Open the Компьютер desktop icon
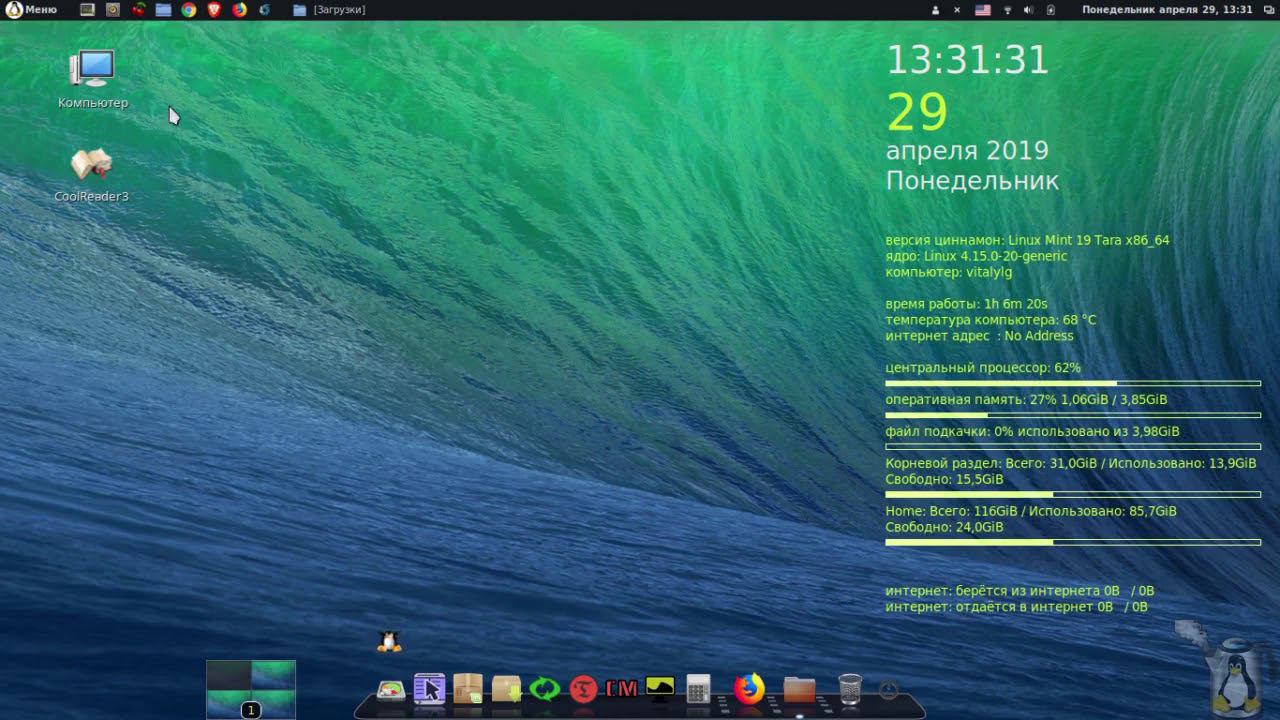Image resolution: width=1280 pixels, height=720 pixels. point(93,79)
